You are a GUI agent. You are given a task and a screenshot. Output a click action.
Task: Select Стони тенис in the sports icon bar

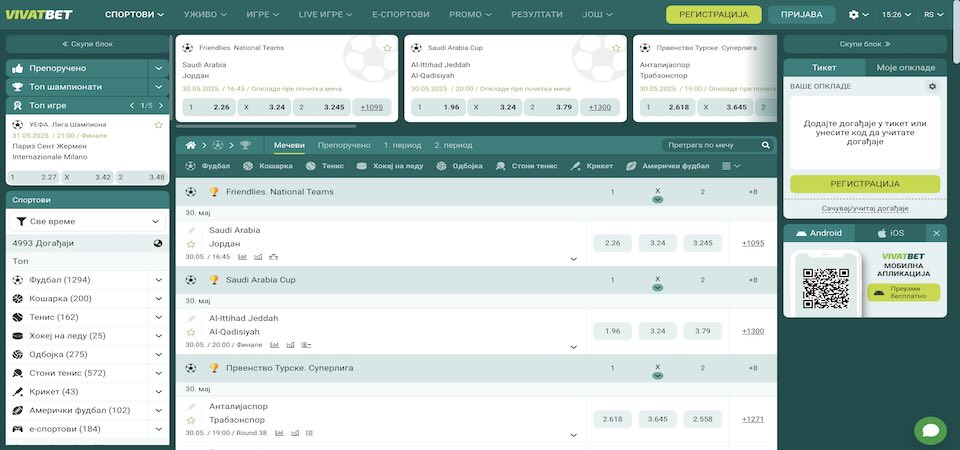pos(527,166)
